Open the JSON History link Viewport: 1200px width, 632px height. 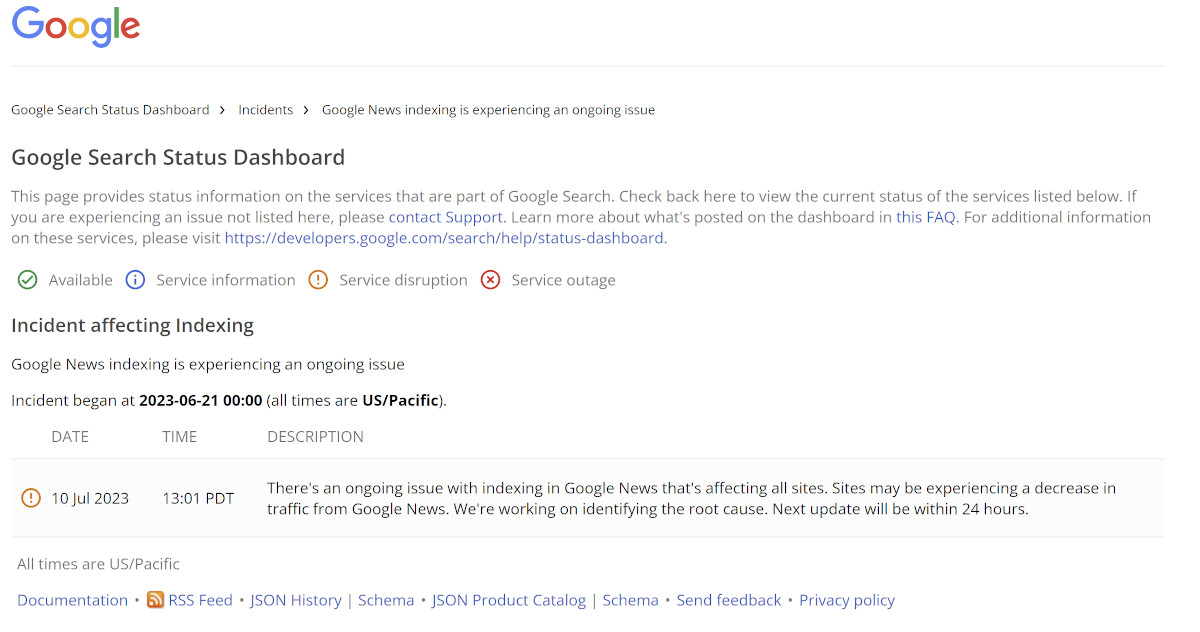coord(296,600)
